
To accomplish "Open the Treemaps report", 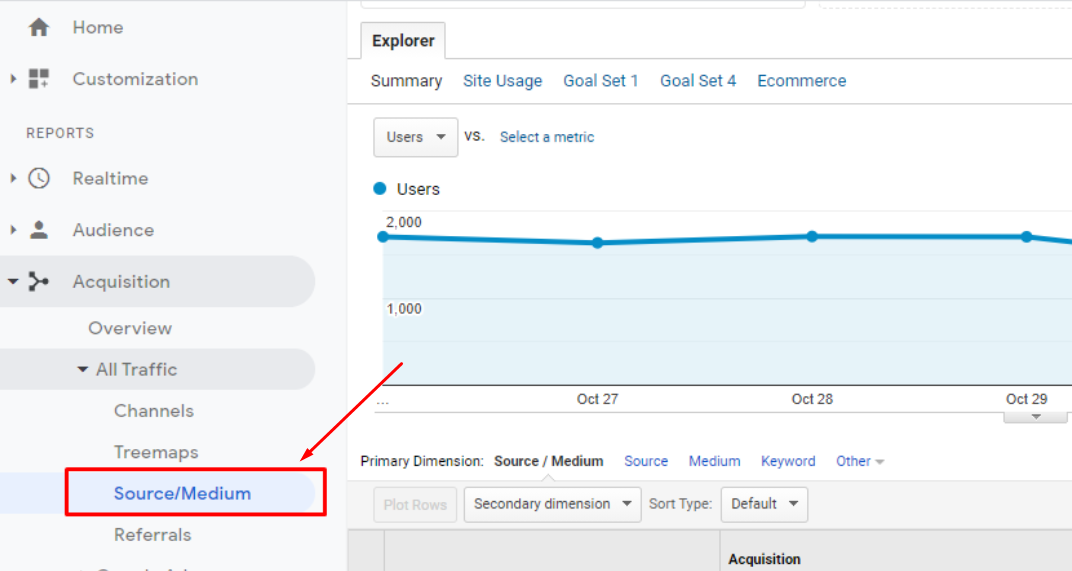I will click(x=156, y=452).
